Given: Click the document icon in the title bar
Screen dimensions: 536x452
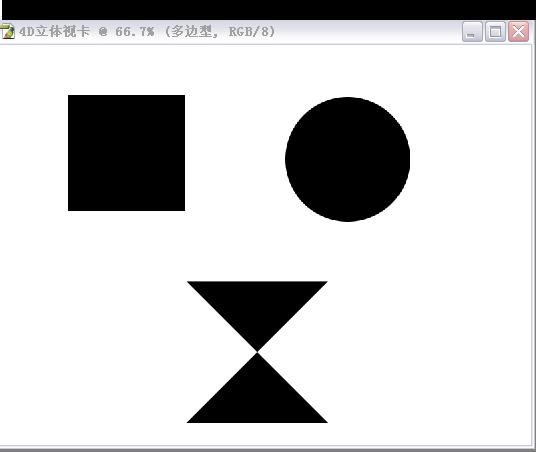Looking at the screenshot, I should tap(7, 32).
